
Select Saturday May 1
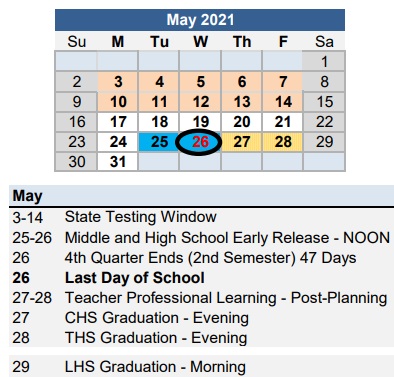pos(324,62)
